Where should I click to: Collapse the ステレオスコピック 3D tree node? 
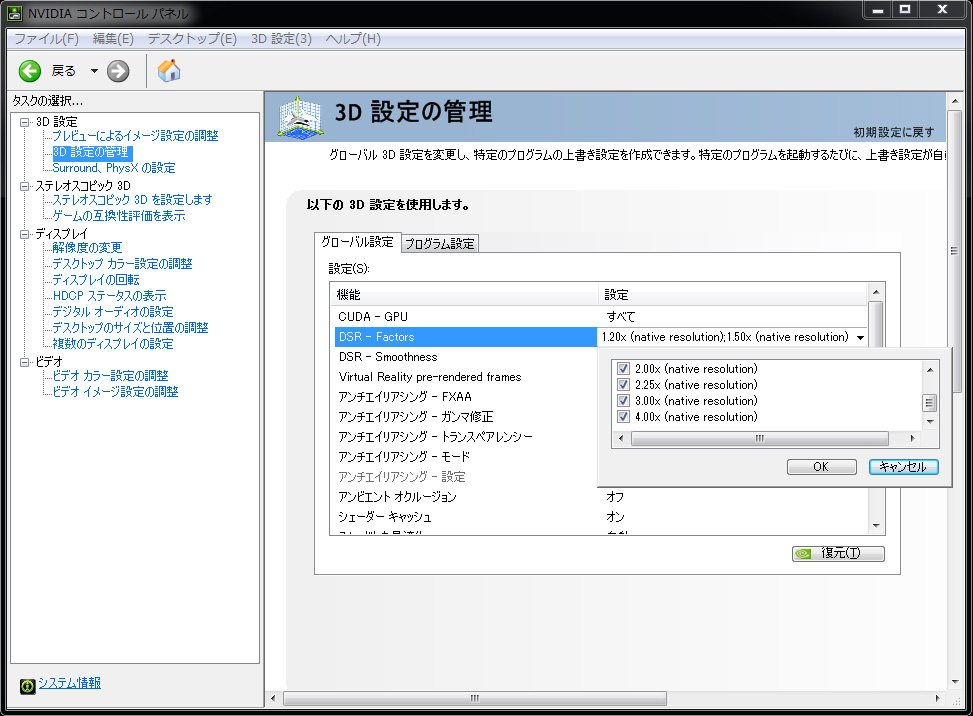click(25, 186)
